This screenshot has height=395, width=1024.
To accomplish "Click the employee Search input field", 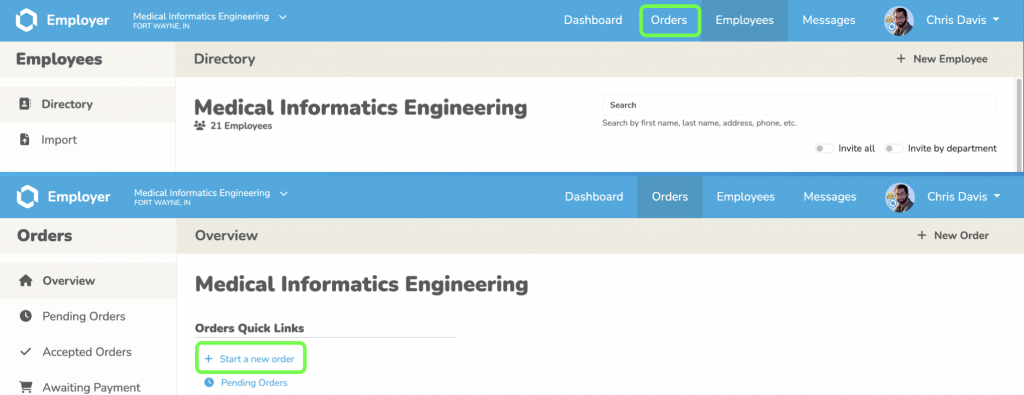I will point(799,105).
